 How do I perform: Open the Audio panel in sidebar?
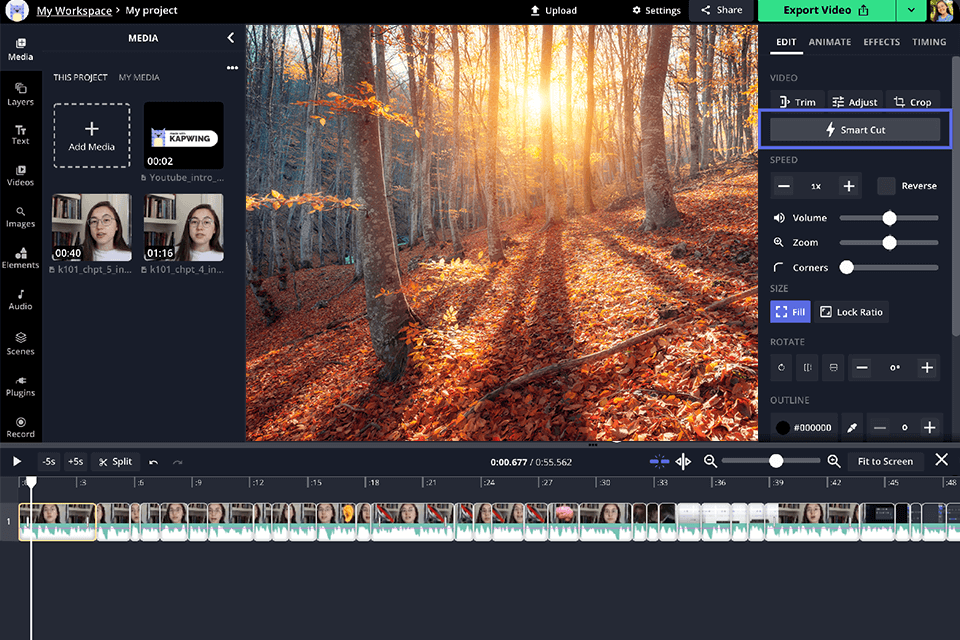point(20,300)
